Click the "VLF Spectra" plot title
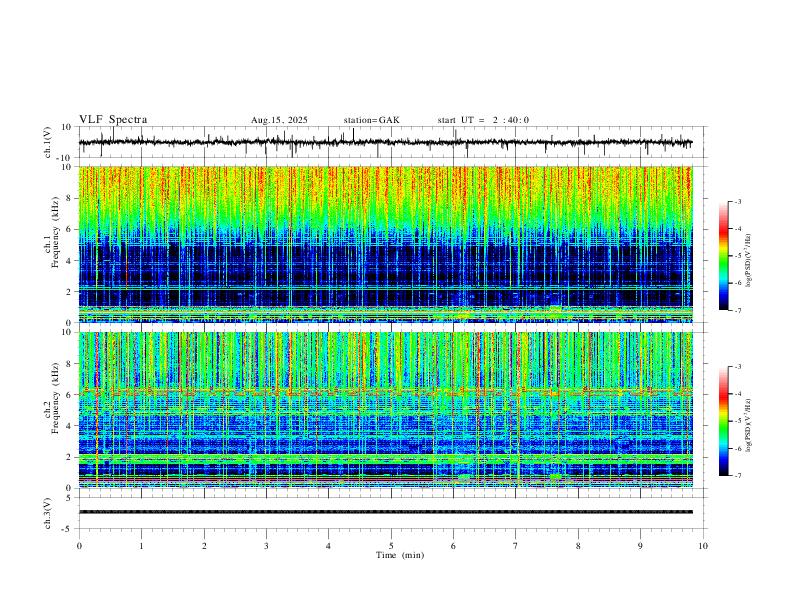 pos(113,120)
